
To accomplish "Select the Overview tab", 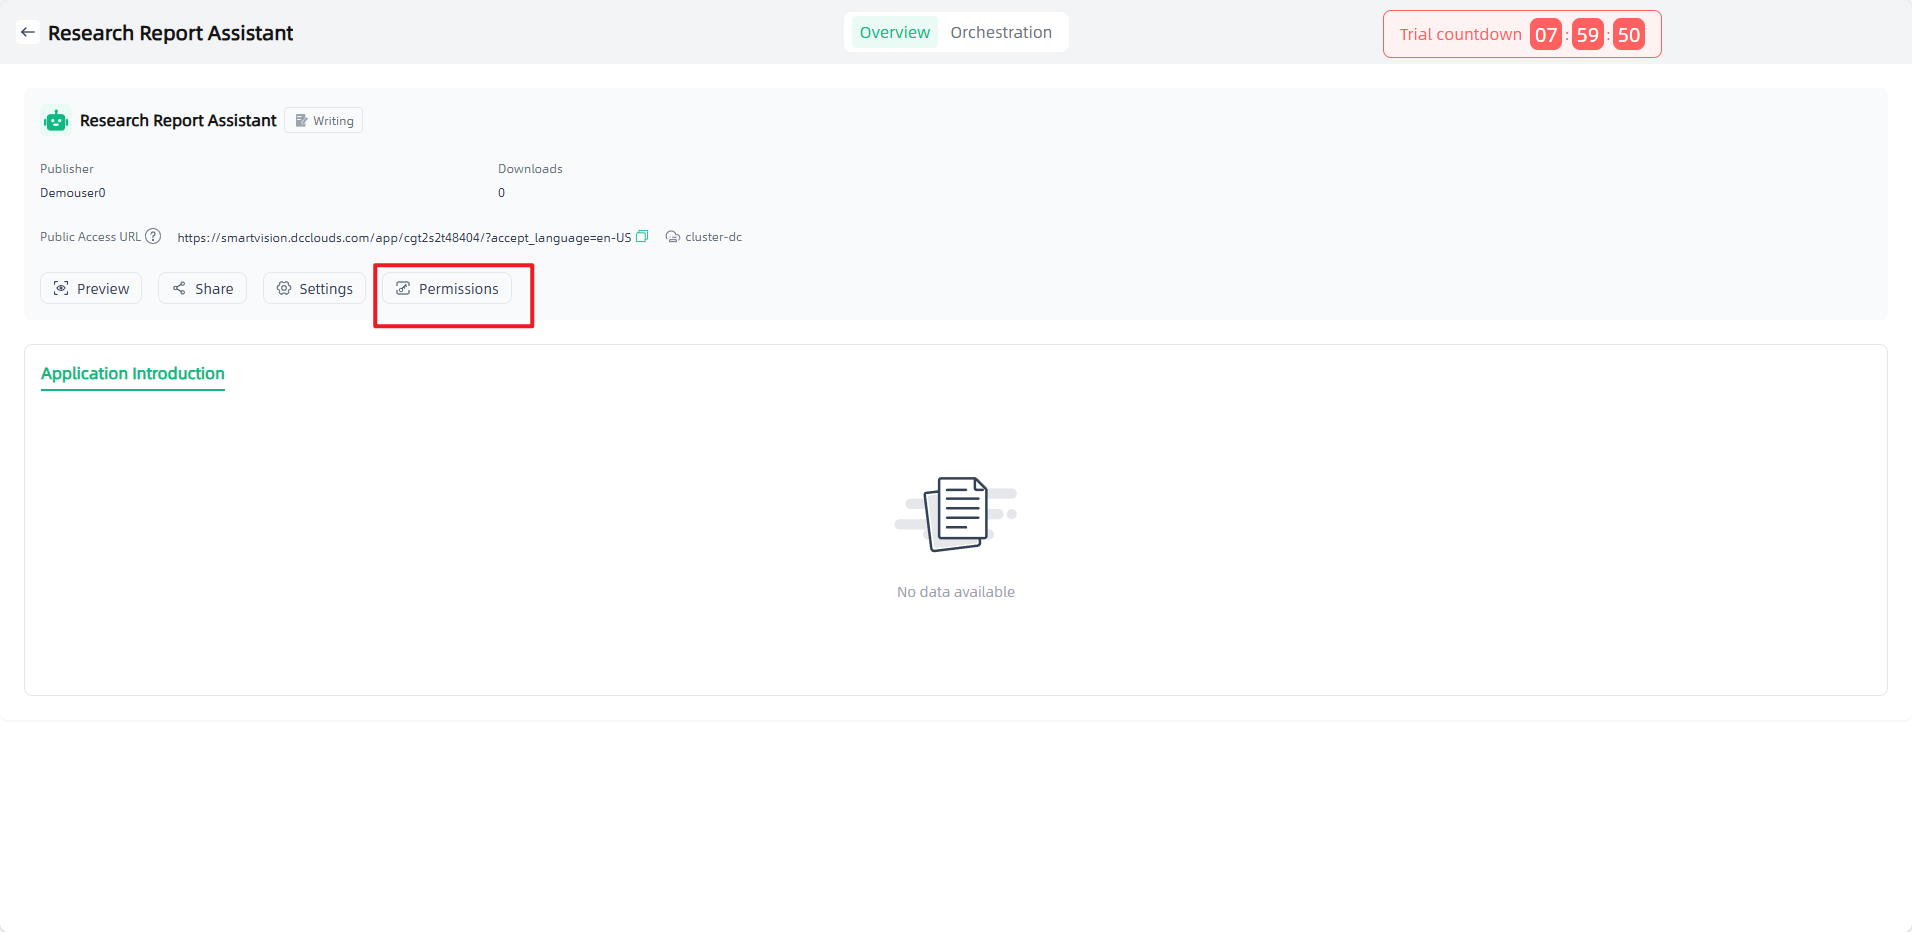I will 894,33.
